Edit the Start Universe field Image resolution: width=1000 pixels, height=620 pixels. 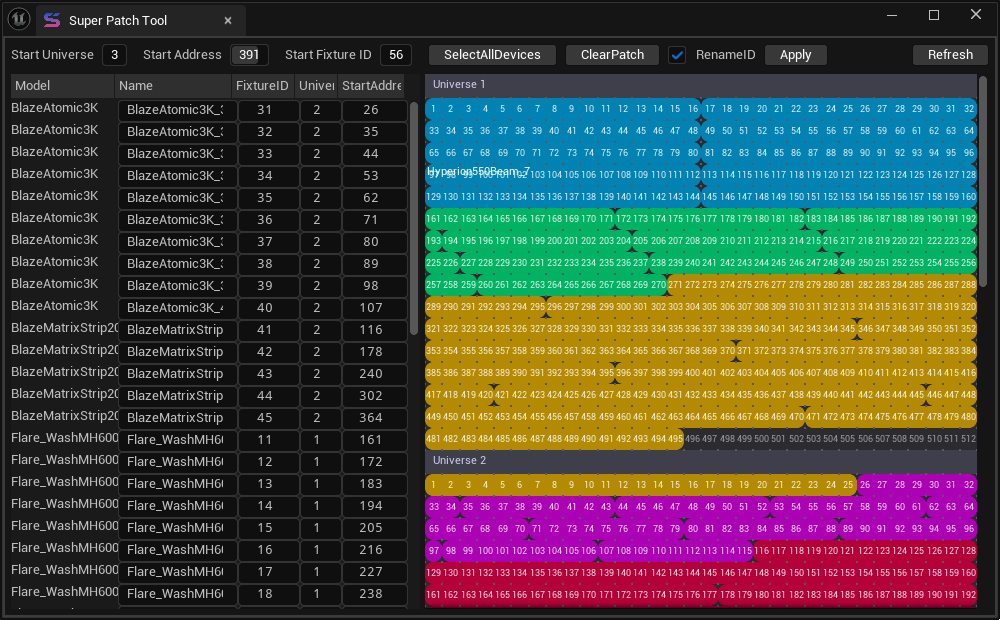(x=114, y=55)
